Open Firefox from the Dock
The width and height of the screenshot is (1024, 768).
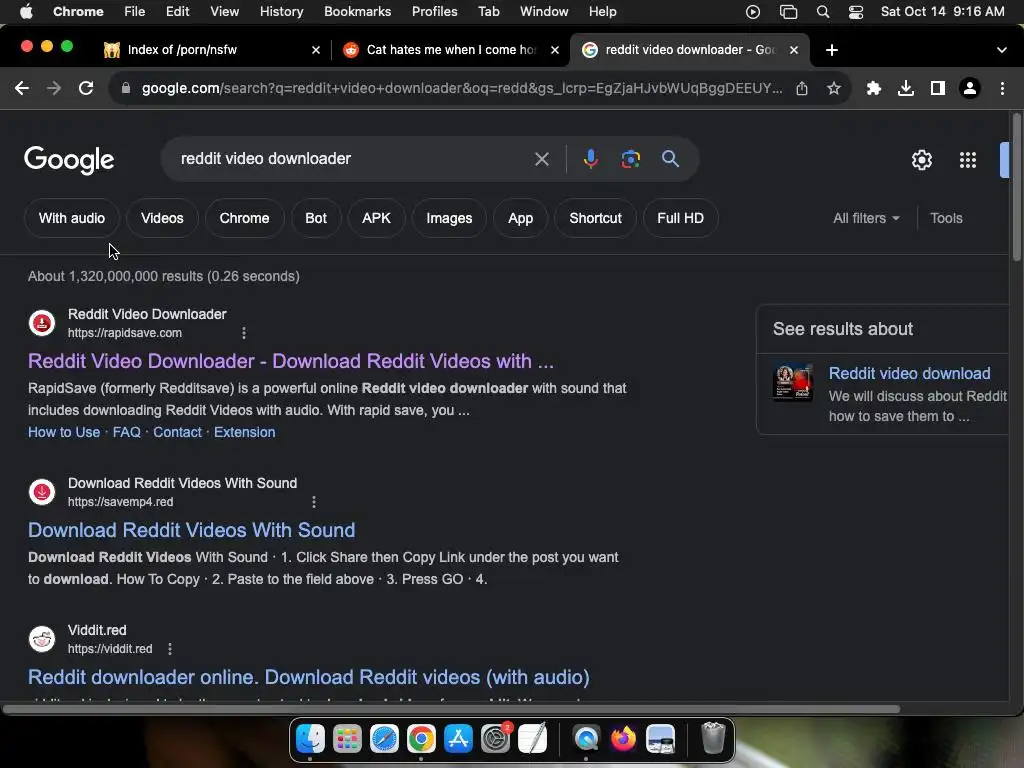(623, 739)
